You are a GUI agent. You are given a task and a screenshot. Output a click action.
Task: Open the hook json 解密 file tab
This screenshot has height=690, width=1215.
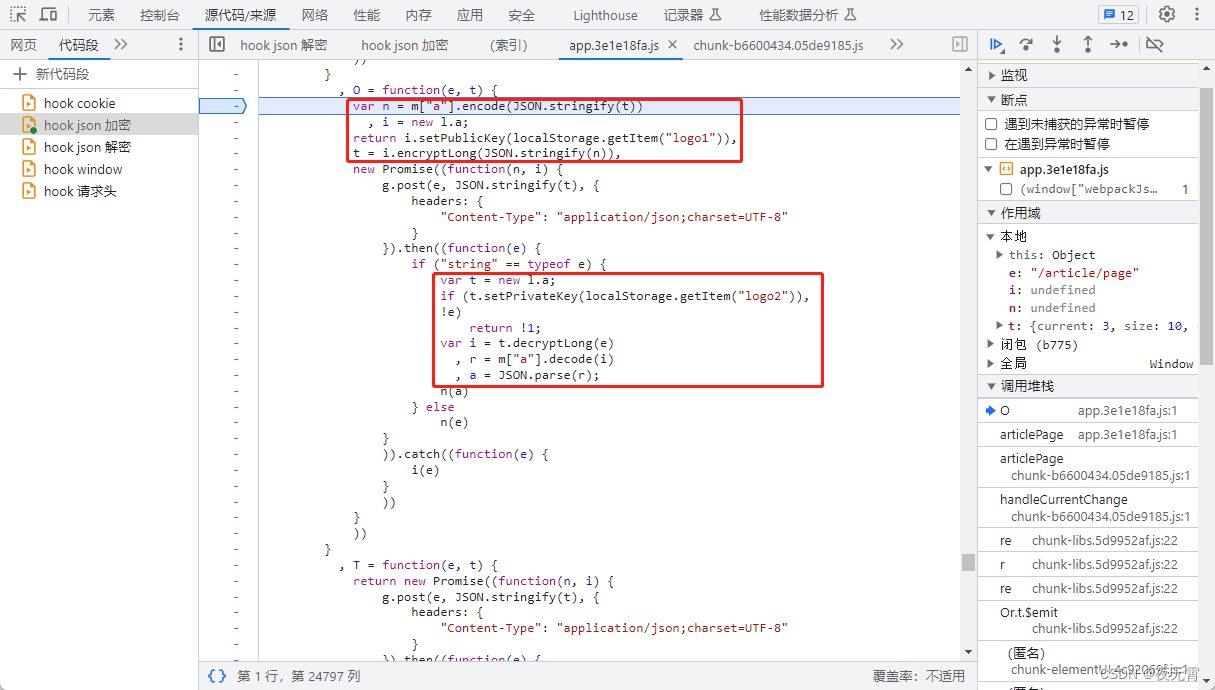click(284, 45)
